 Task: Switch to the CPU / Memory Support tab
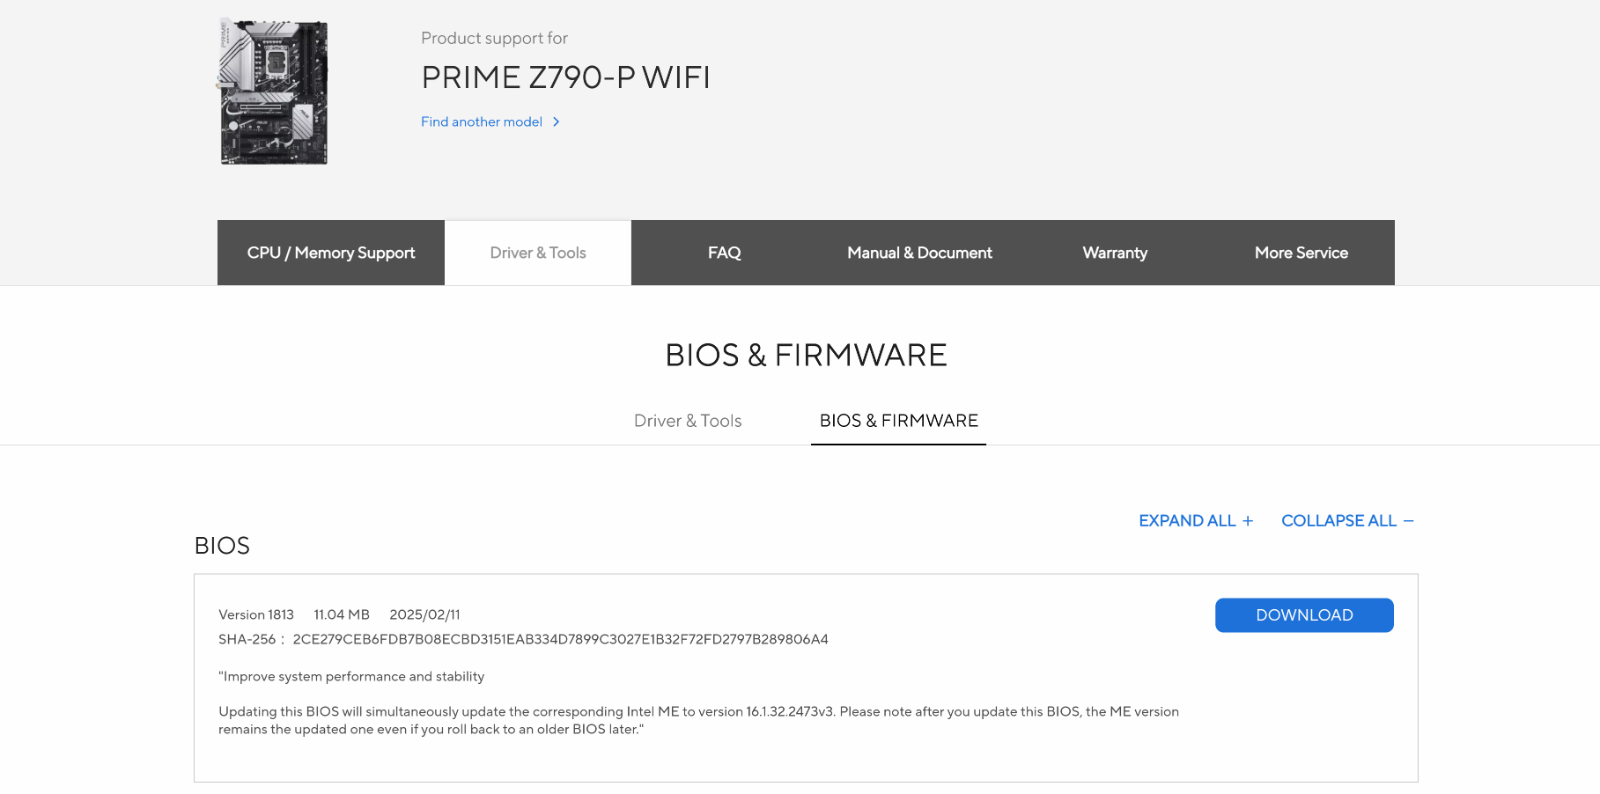coord(331,253)
